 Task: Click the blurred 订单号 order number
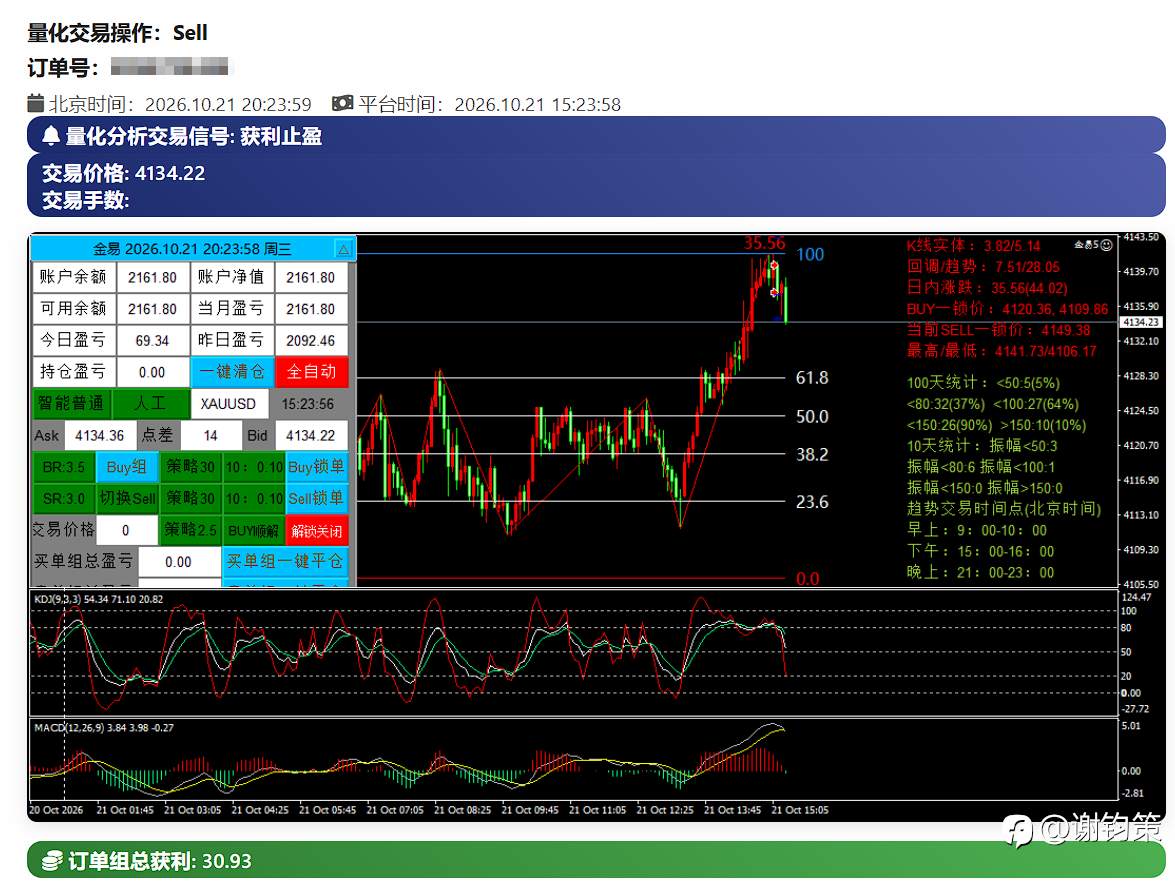point(169,67)
